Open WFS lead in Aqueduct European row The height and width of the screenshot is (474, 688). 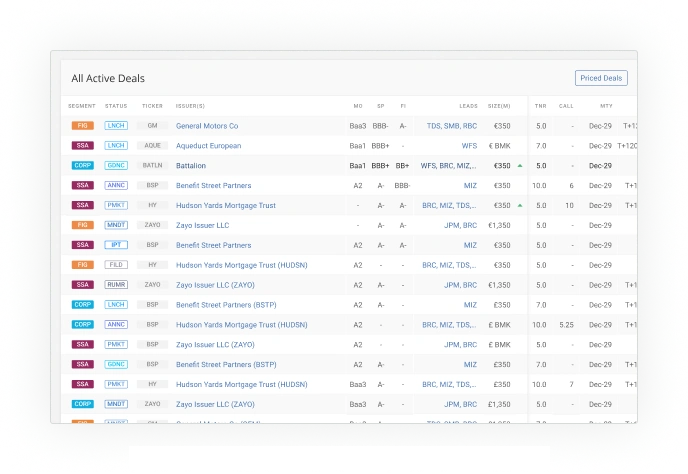(469, 146)
